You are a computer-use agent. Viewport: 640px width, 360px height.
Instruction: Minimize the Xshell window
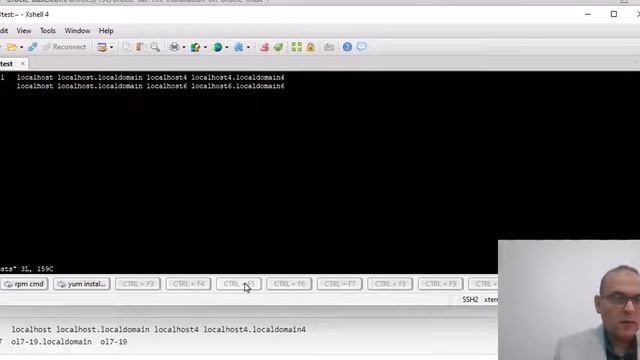click(588, 14)
